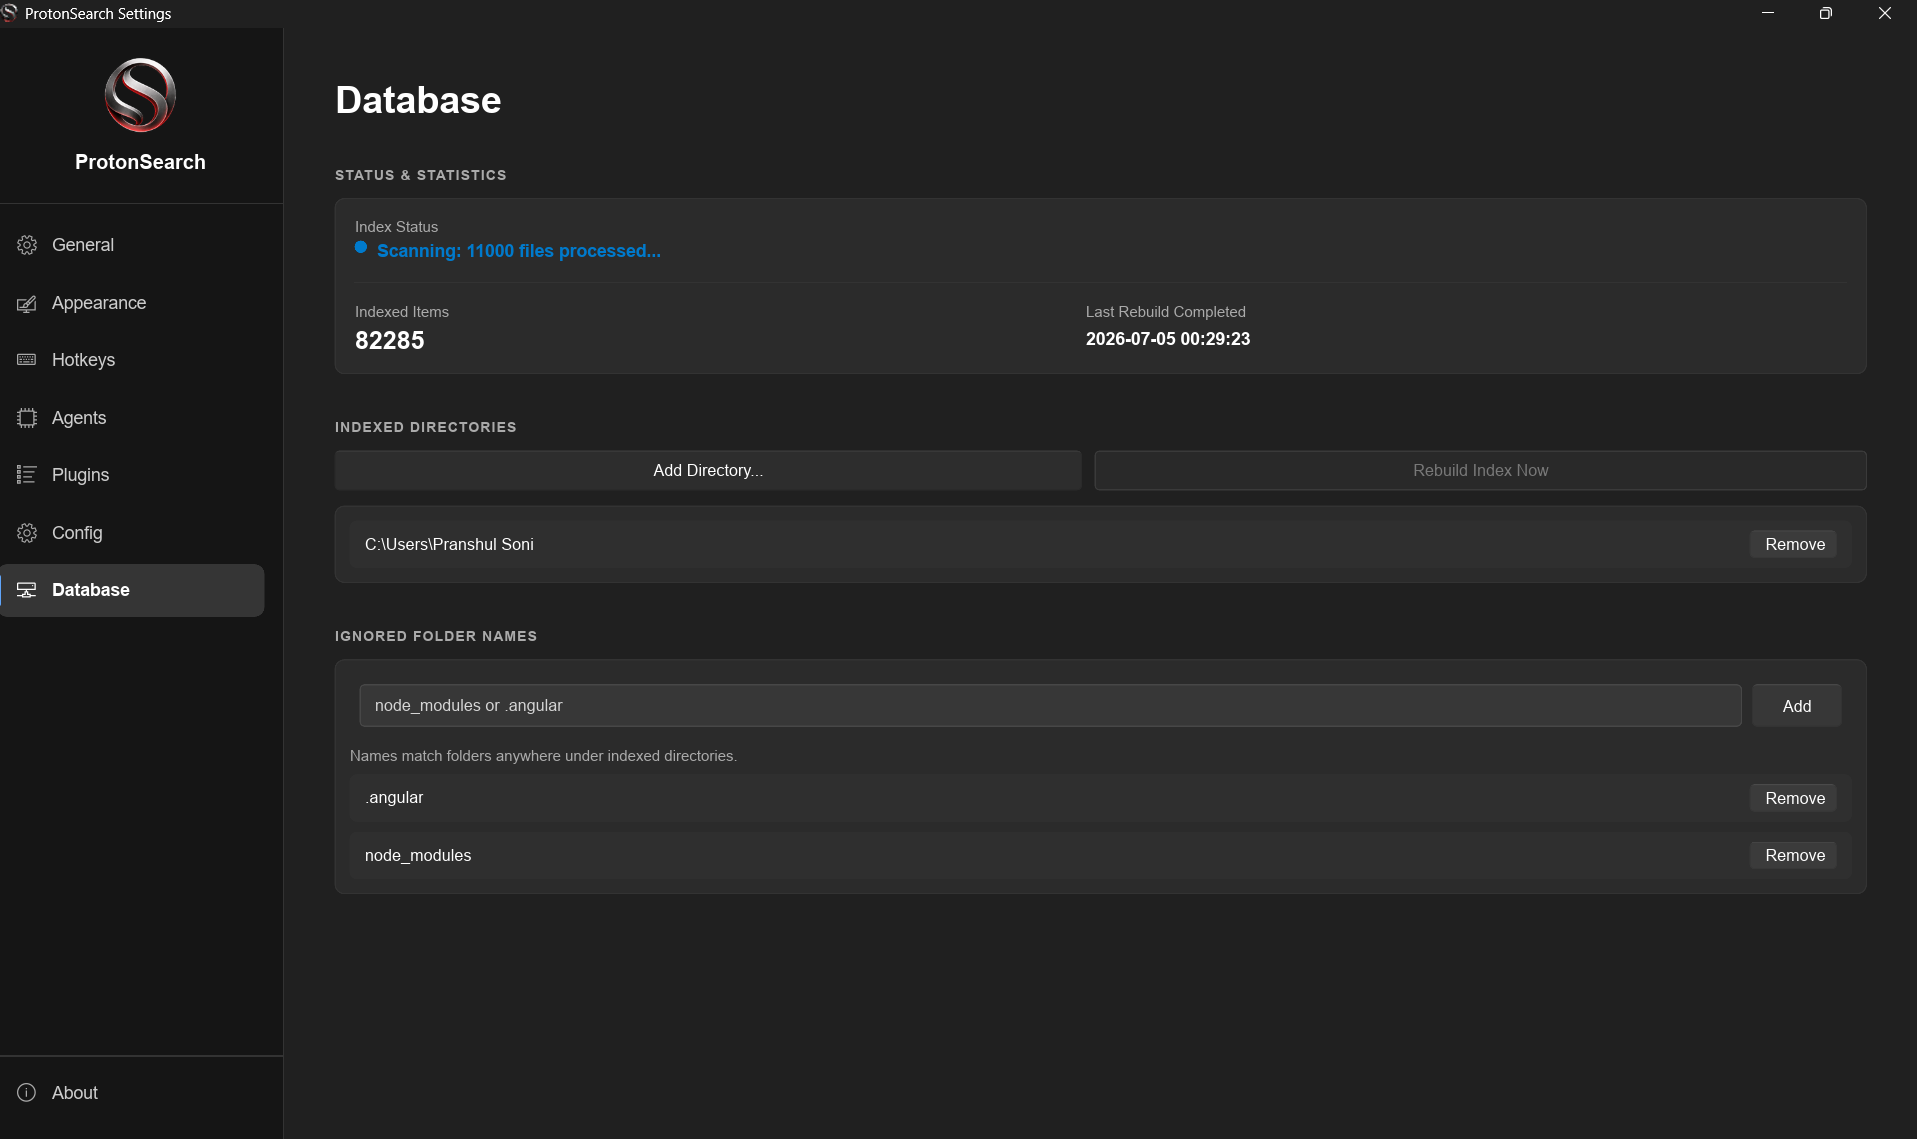Click the ProtonSearch logo in sidebar

pyautogui.click(x=140, y=95)
